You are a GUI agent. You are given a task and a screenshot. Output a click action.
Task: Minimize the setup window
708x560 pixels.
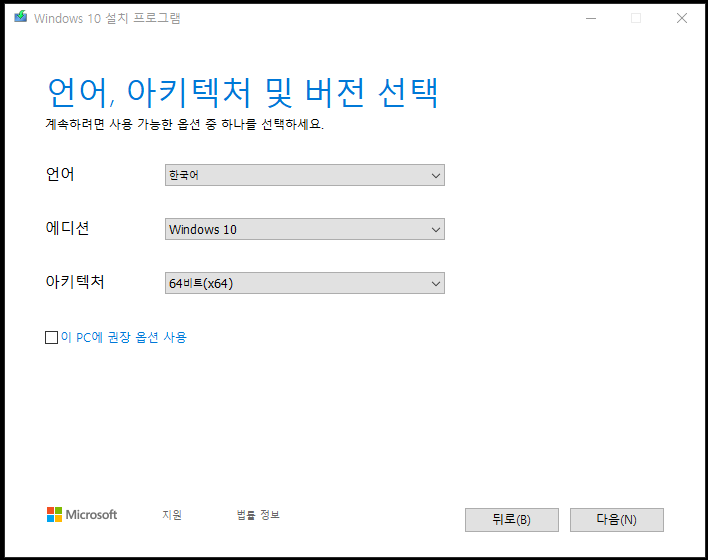pyautogui.click(x=591, y=18)
